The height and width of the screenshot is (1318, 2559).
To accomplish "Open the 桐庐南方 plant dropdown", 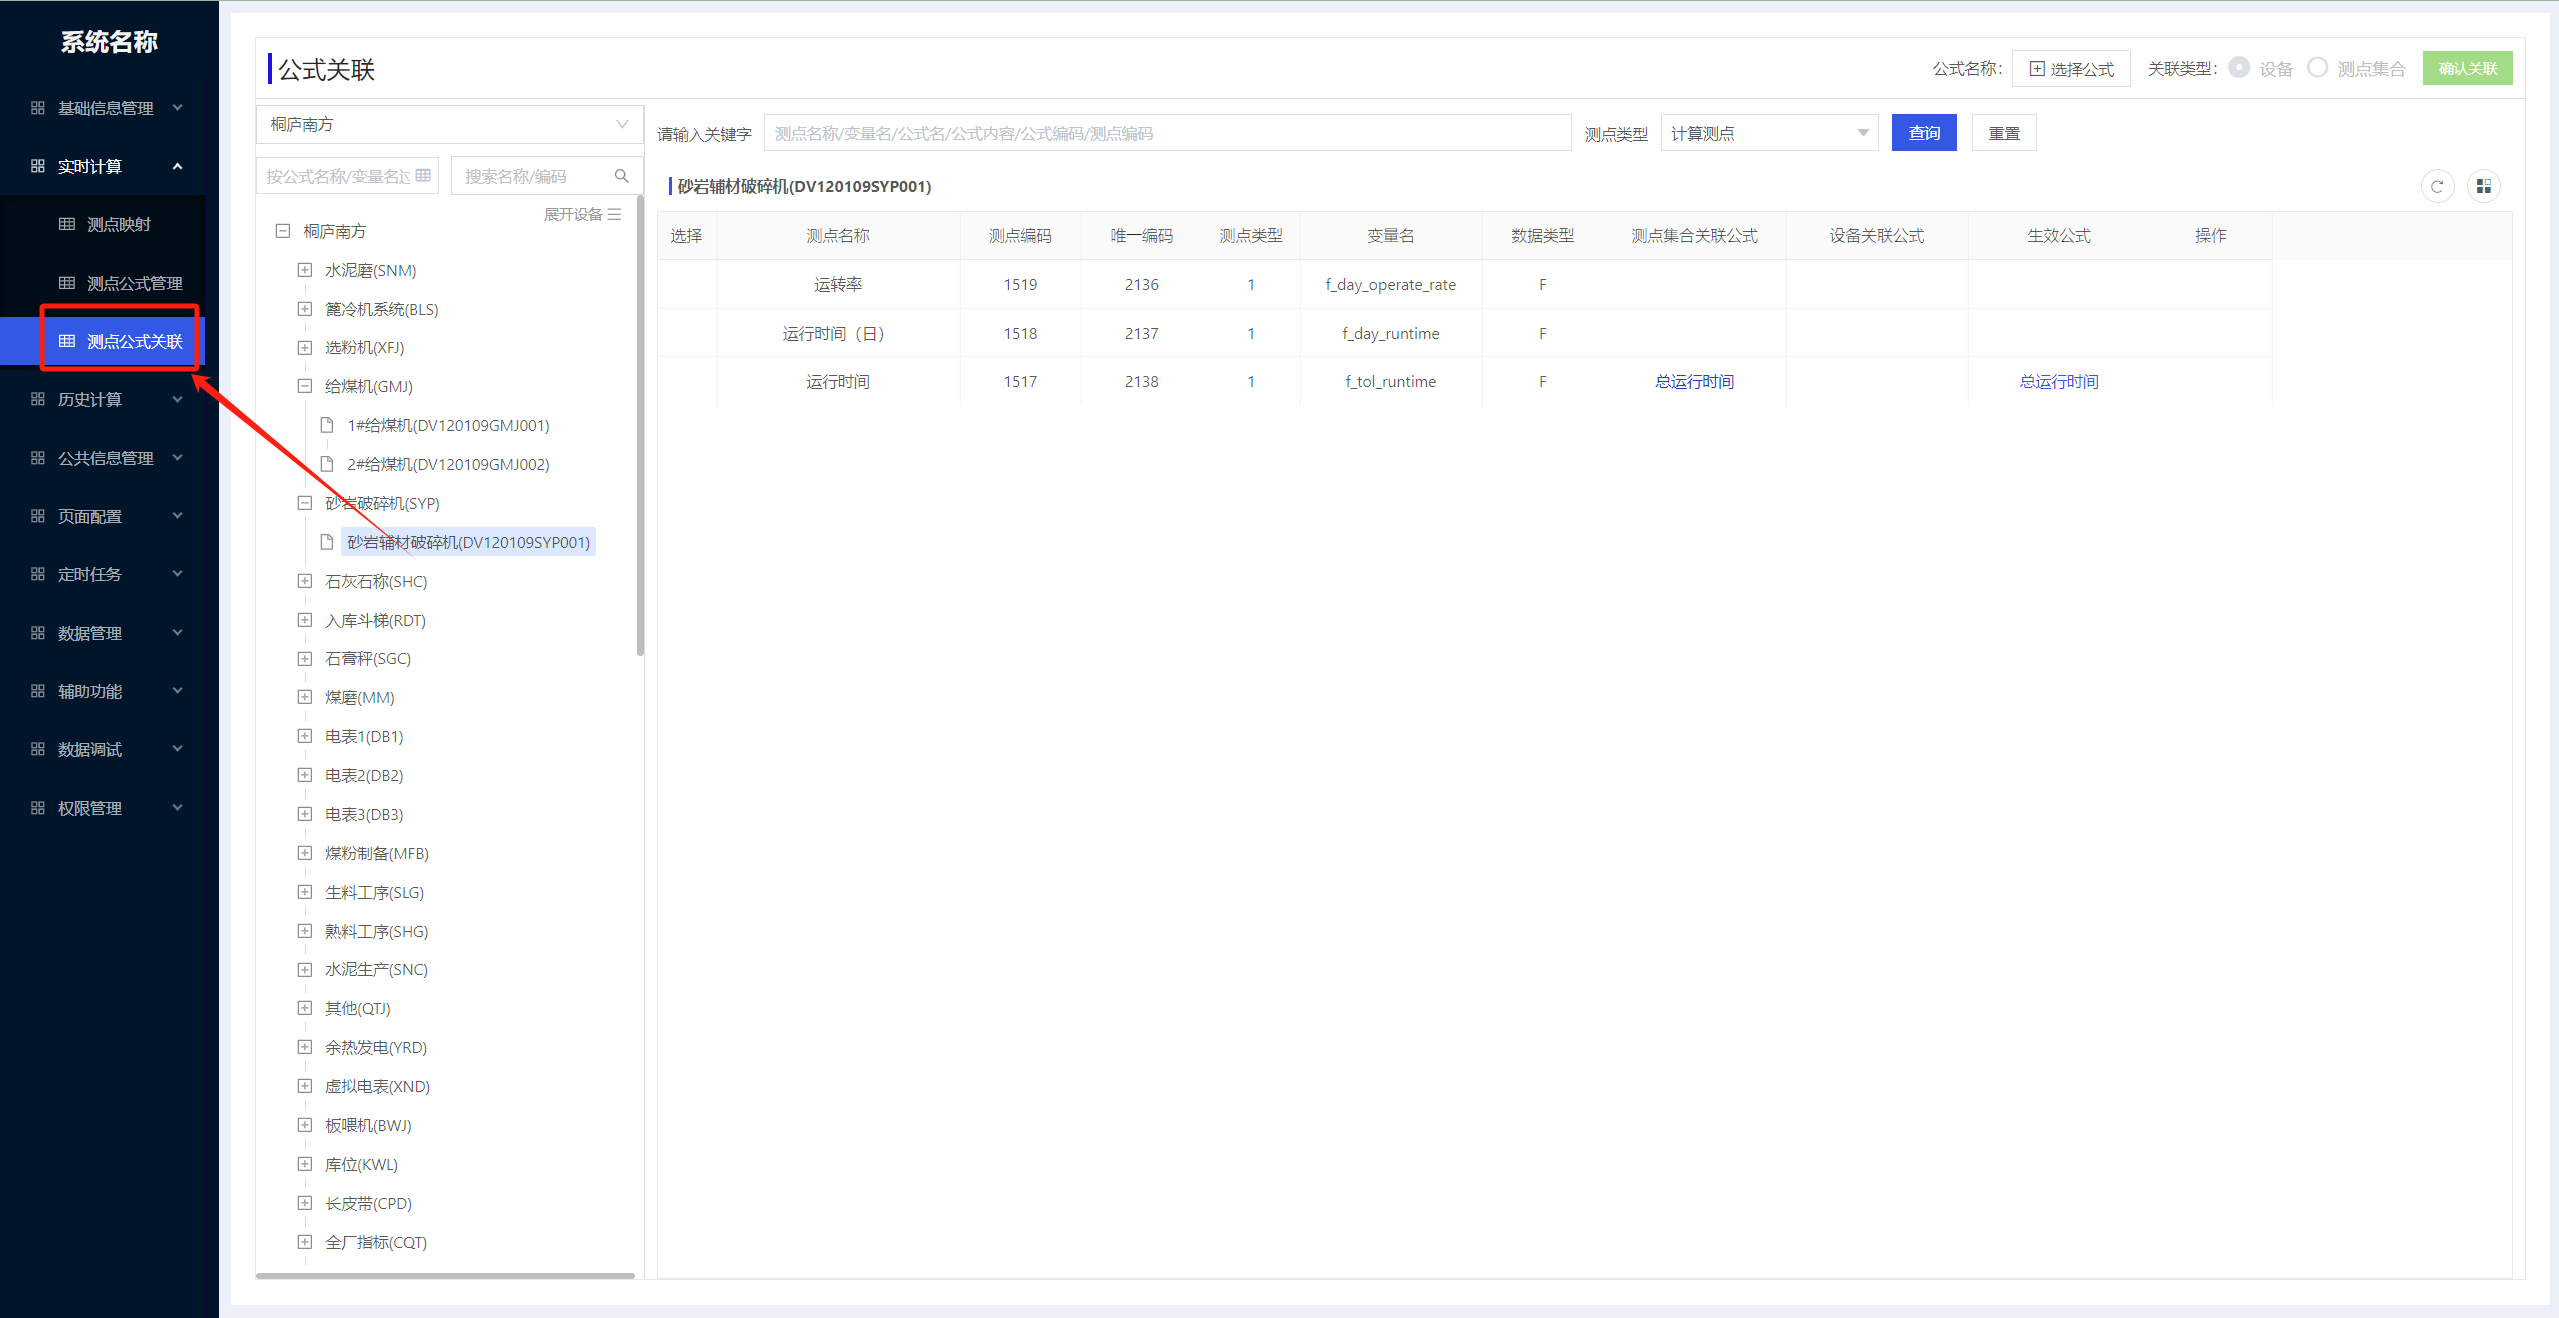I will coord(450,124).
